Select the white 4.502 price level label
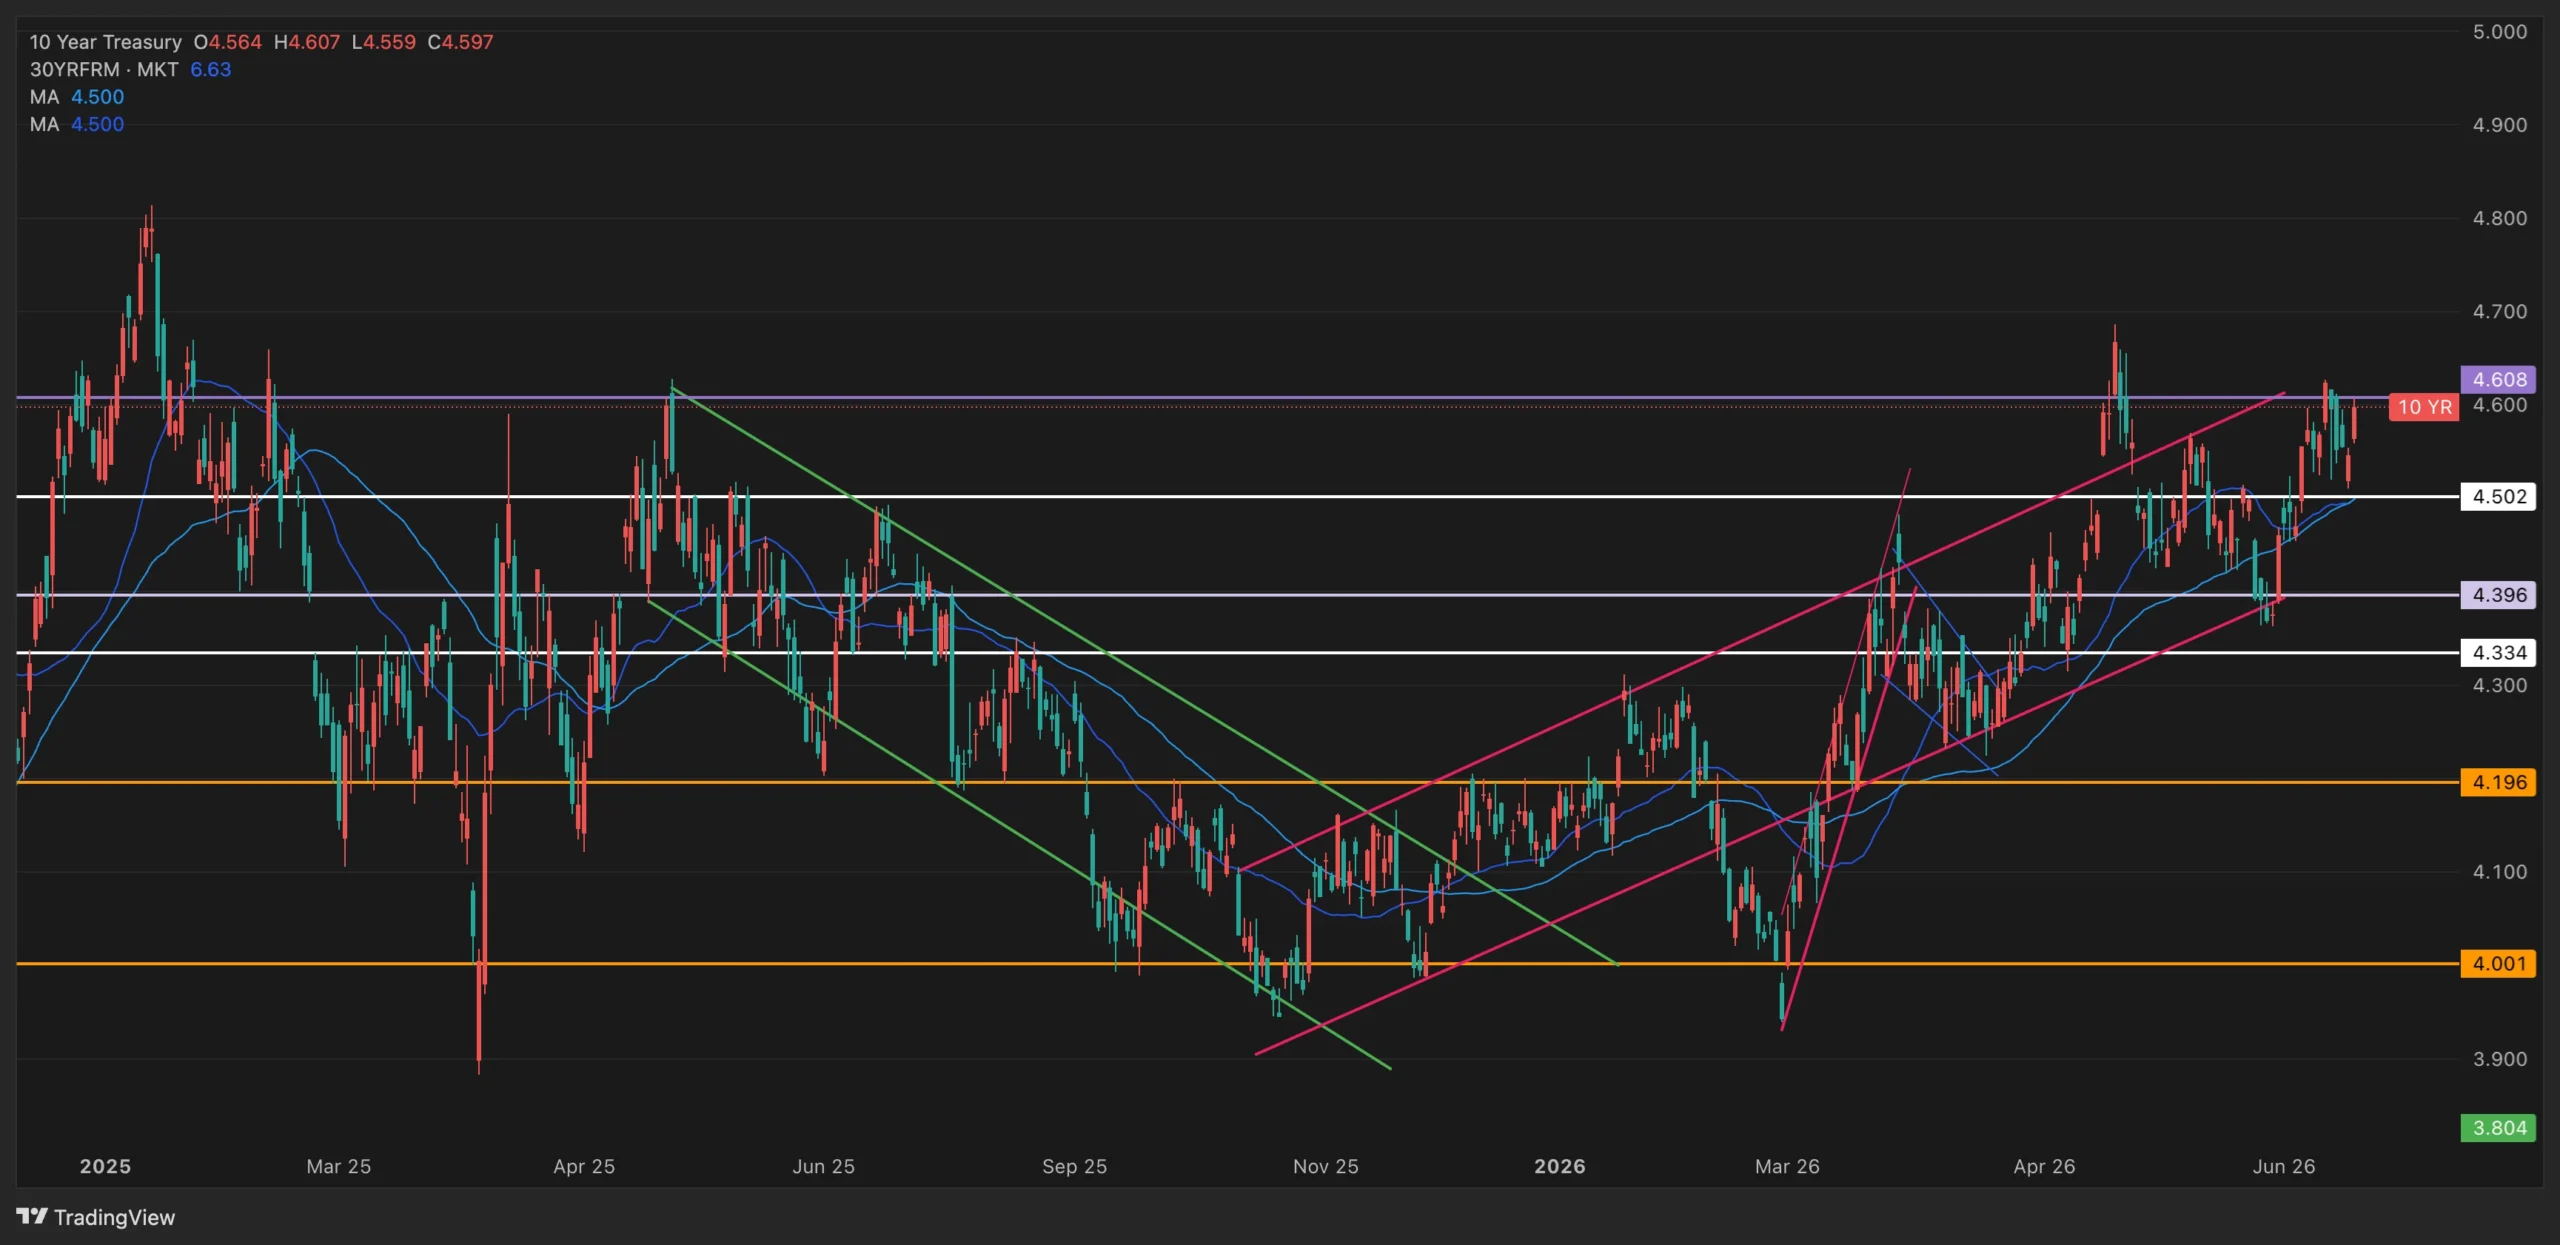2560x1245 pixels. click(x=2498, y=496)
